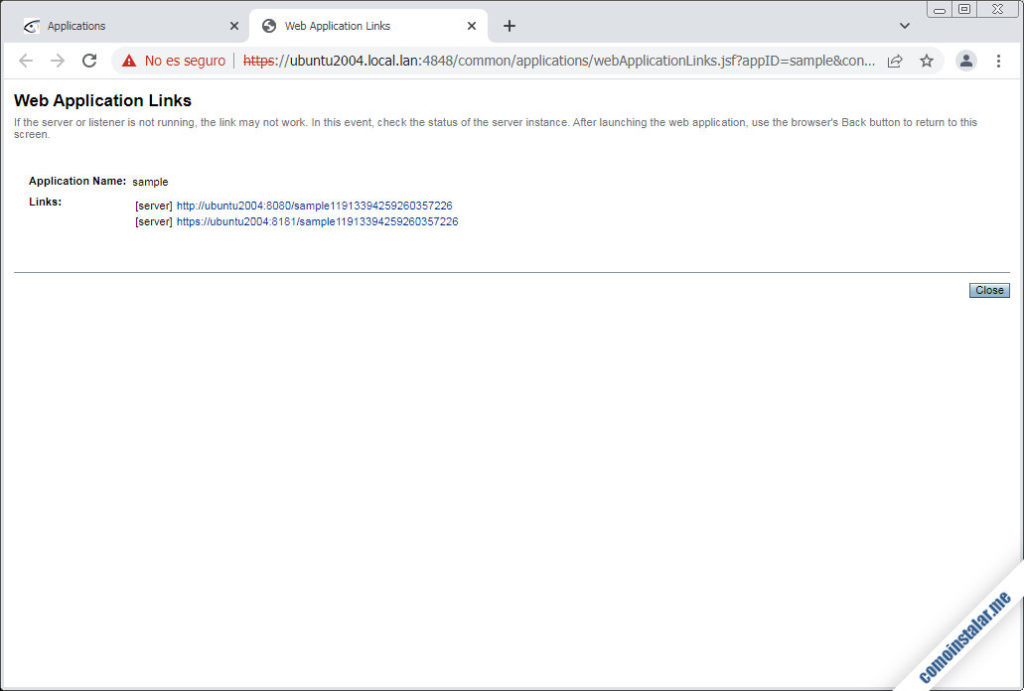Share this page using the share icon
The width and height of the screenshot is (1024, 691).
pyautogui.click(x=895, y=61)
